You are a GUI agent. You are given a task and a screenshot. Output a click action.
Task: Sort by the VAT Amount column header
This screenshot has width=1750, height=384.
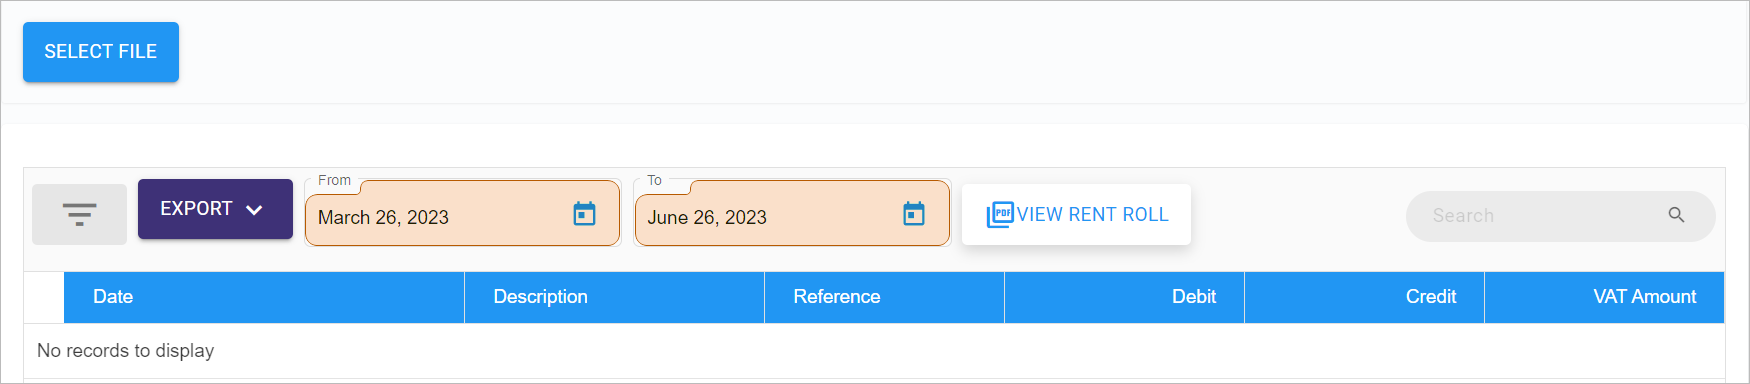1645,297
